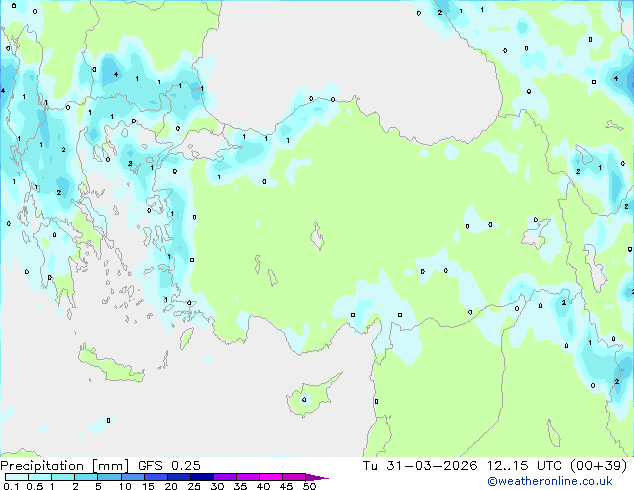This screenshot has width=634, height=490.
Task: Click the 1–2 mm legend color swatch
Action: click(63, 477)
